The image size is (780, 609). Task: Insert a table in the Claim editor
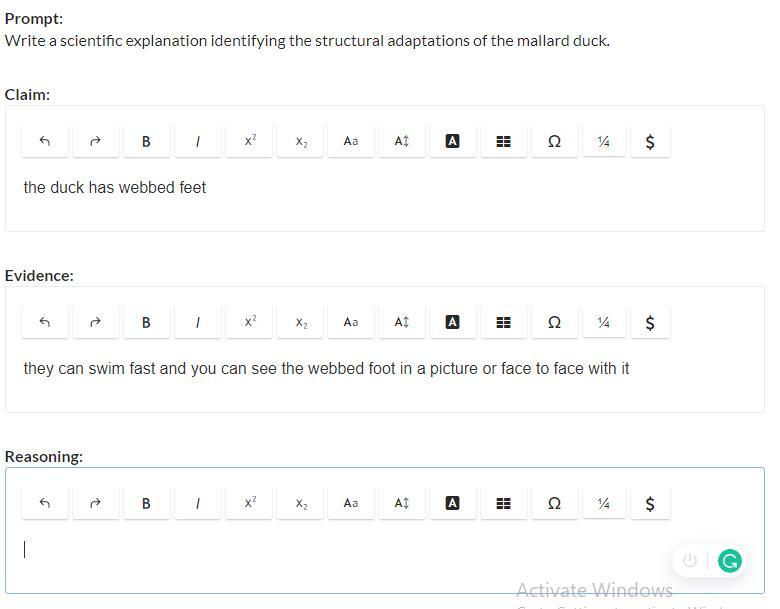click(x=503, y=141)
